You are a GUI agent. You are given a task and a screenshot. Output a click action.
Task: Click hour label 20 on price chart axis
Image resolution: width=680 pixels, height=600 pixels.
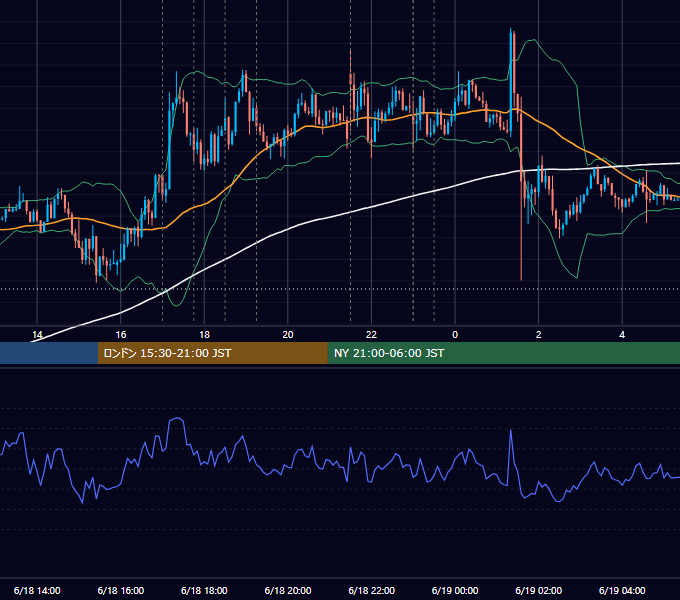pos(288,335)
